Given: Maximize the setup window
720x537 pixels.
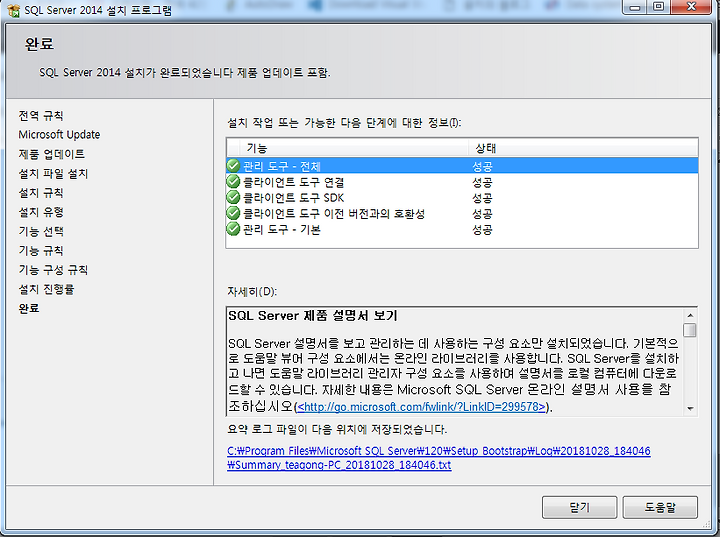Looking at the screenshot, I should click(x=658, y=6).
